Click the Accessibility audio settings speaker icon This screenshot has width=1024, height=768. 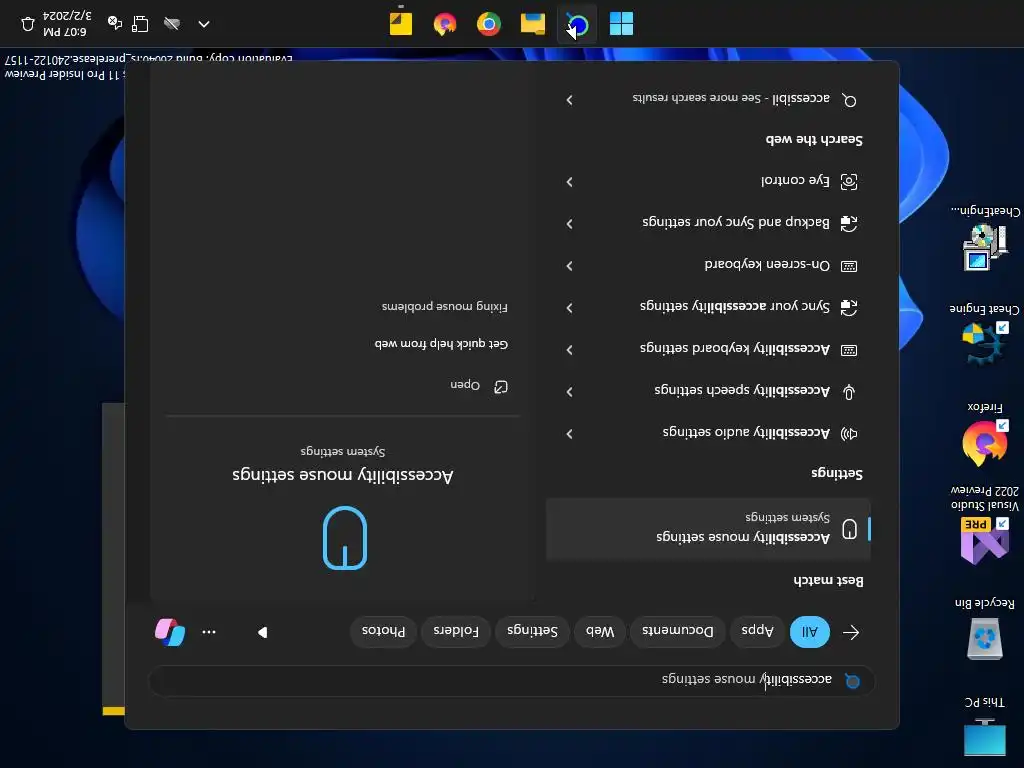coord(849,434)
